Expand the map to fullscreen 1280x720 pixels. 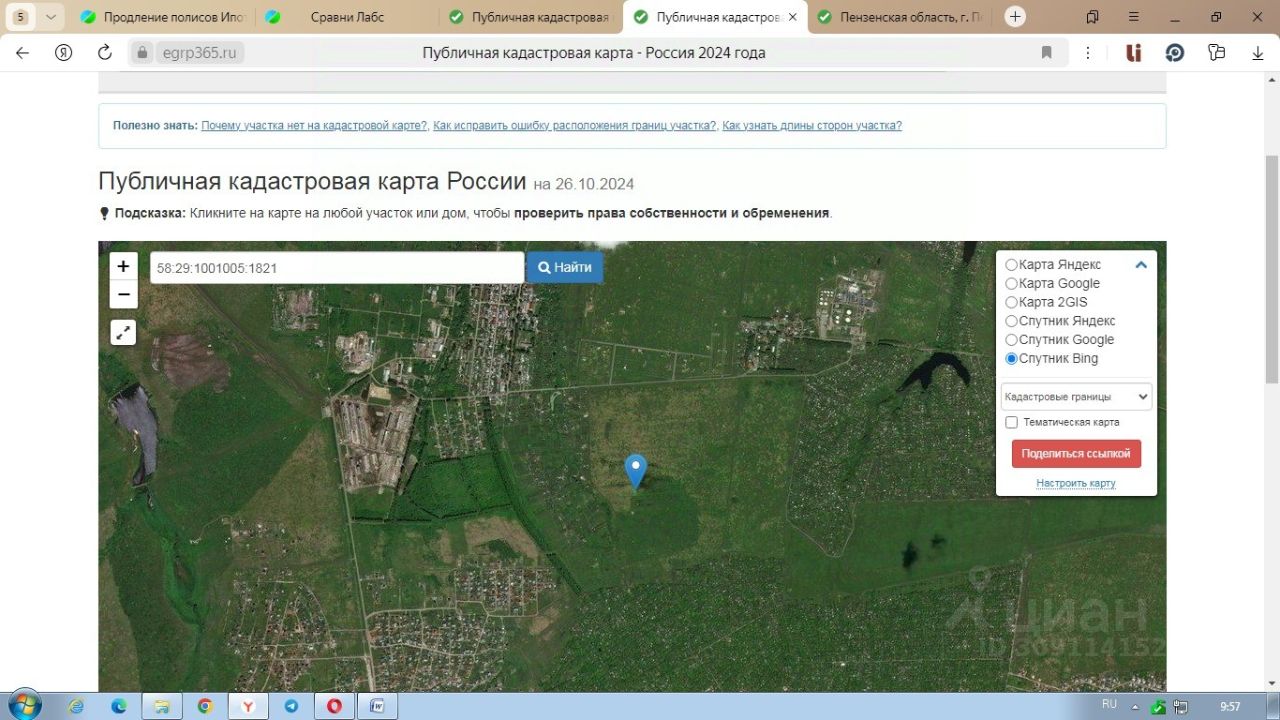[123, 333]
